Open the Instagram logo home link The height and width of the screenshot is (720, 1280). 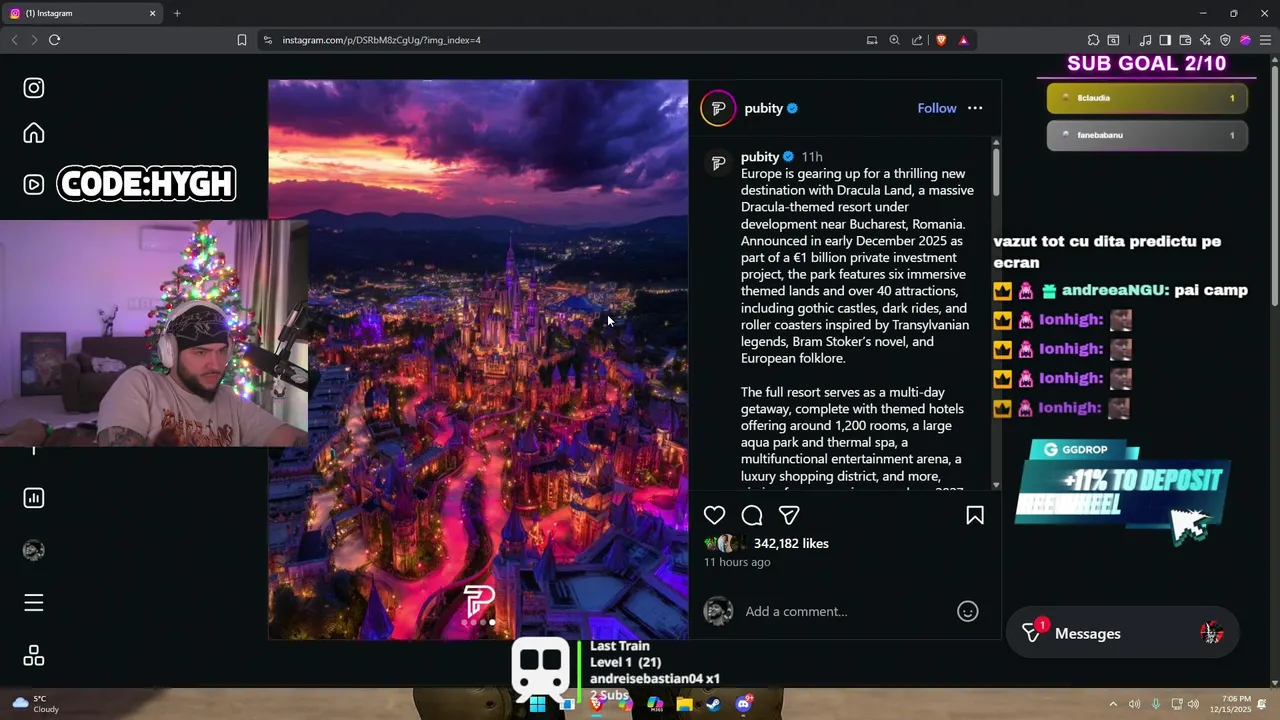(x=34, y=88)
